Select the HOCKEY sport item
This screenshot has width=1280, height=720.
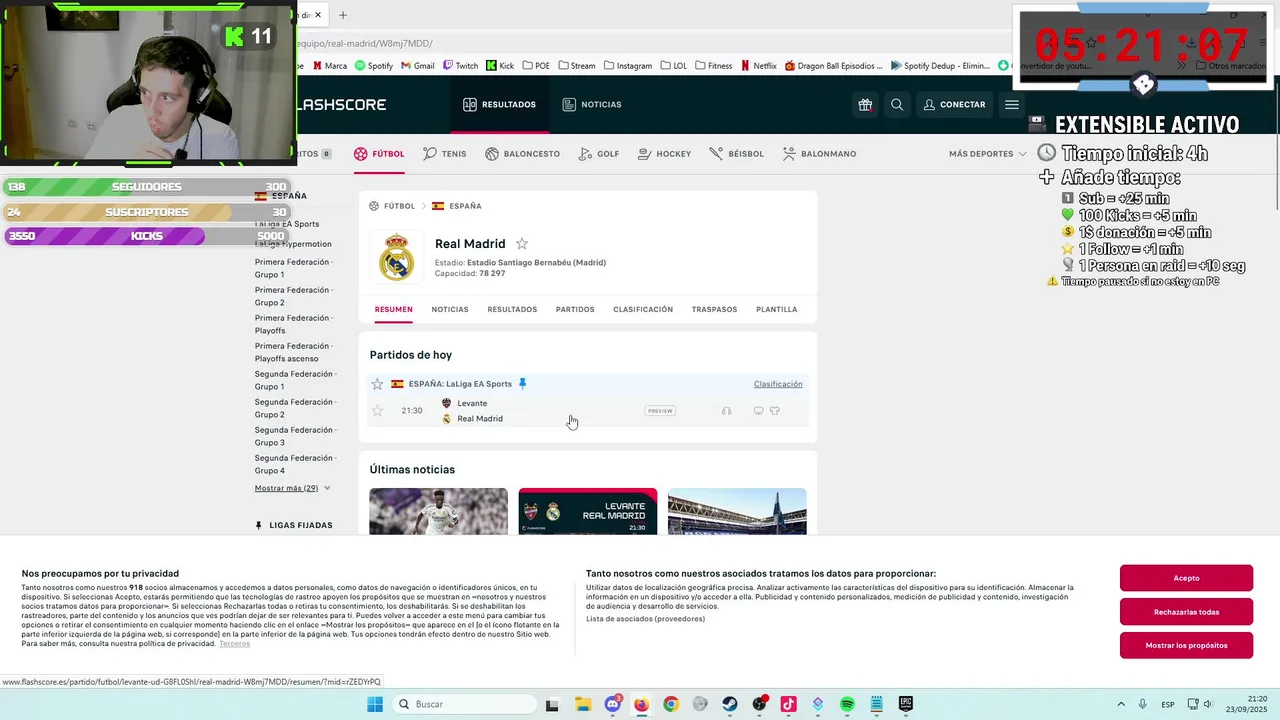coord(663,154)
